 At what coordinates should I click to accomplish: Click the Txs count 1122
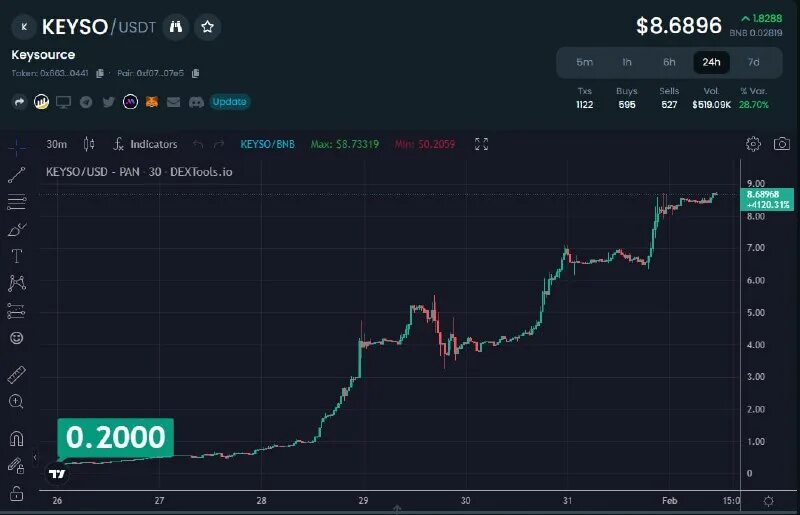pyautogui.click(x=585, y=105)
